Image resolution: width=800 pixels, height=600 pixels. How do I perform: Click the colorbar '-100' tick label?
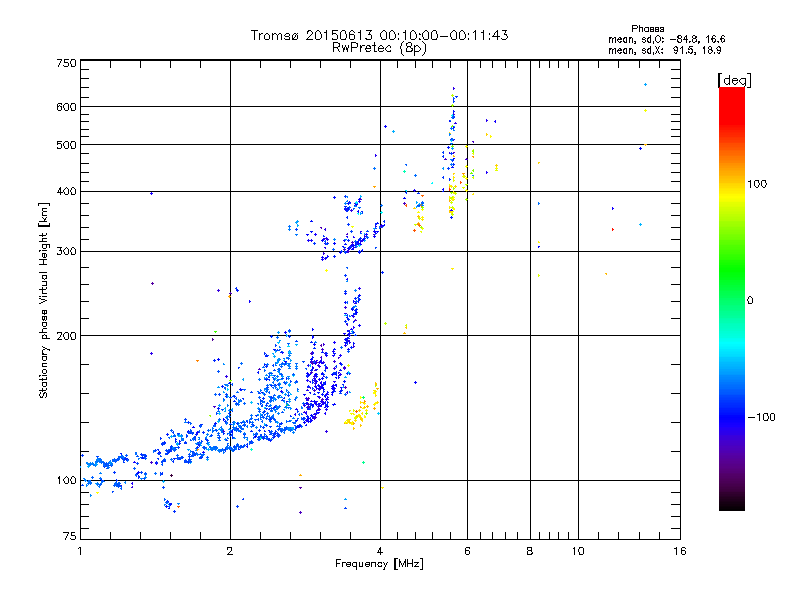pos(761,417)
